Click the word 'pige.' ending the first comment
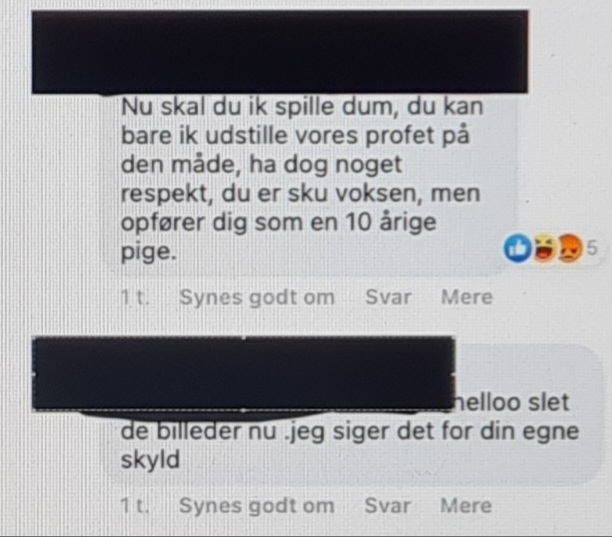The width and height of the screenshot is (612, 537). click(149, 252)
